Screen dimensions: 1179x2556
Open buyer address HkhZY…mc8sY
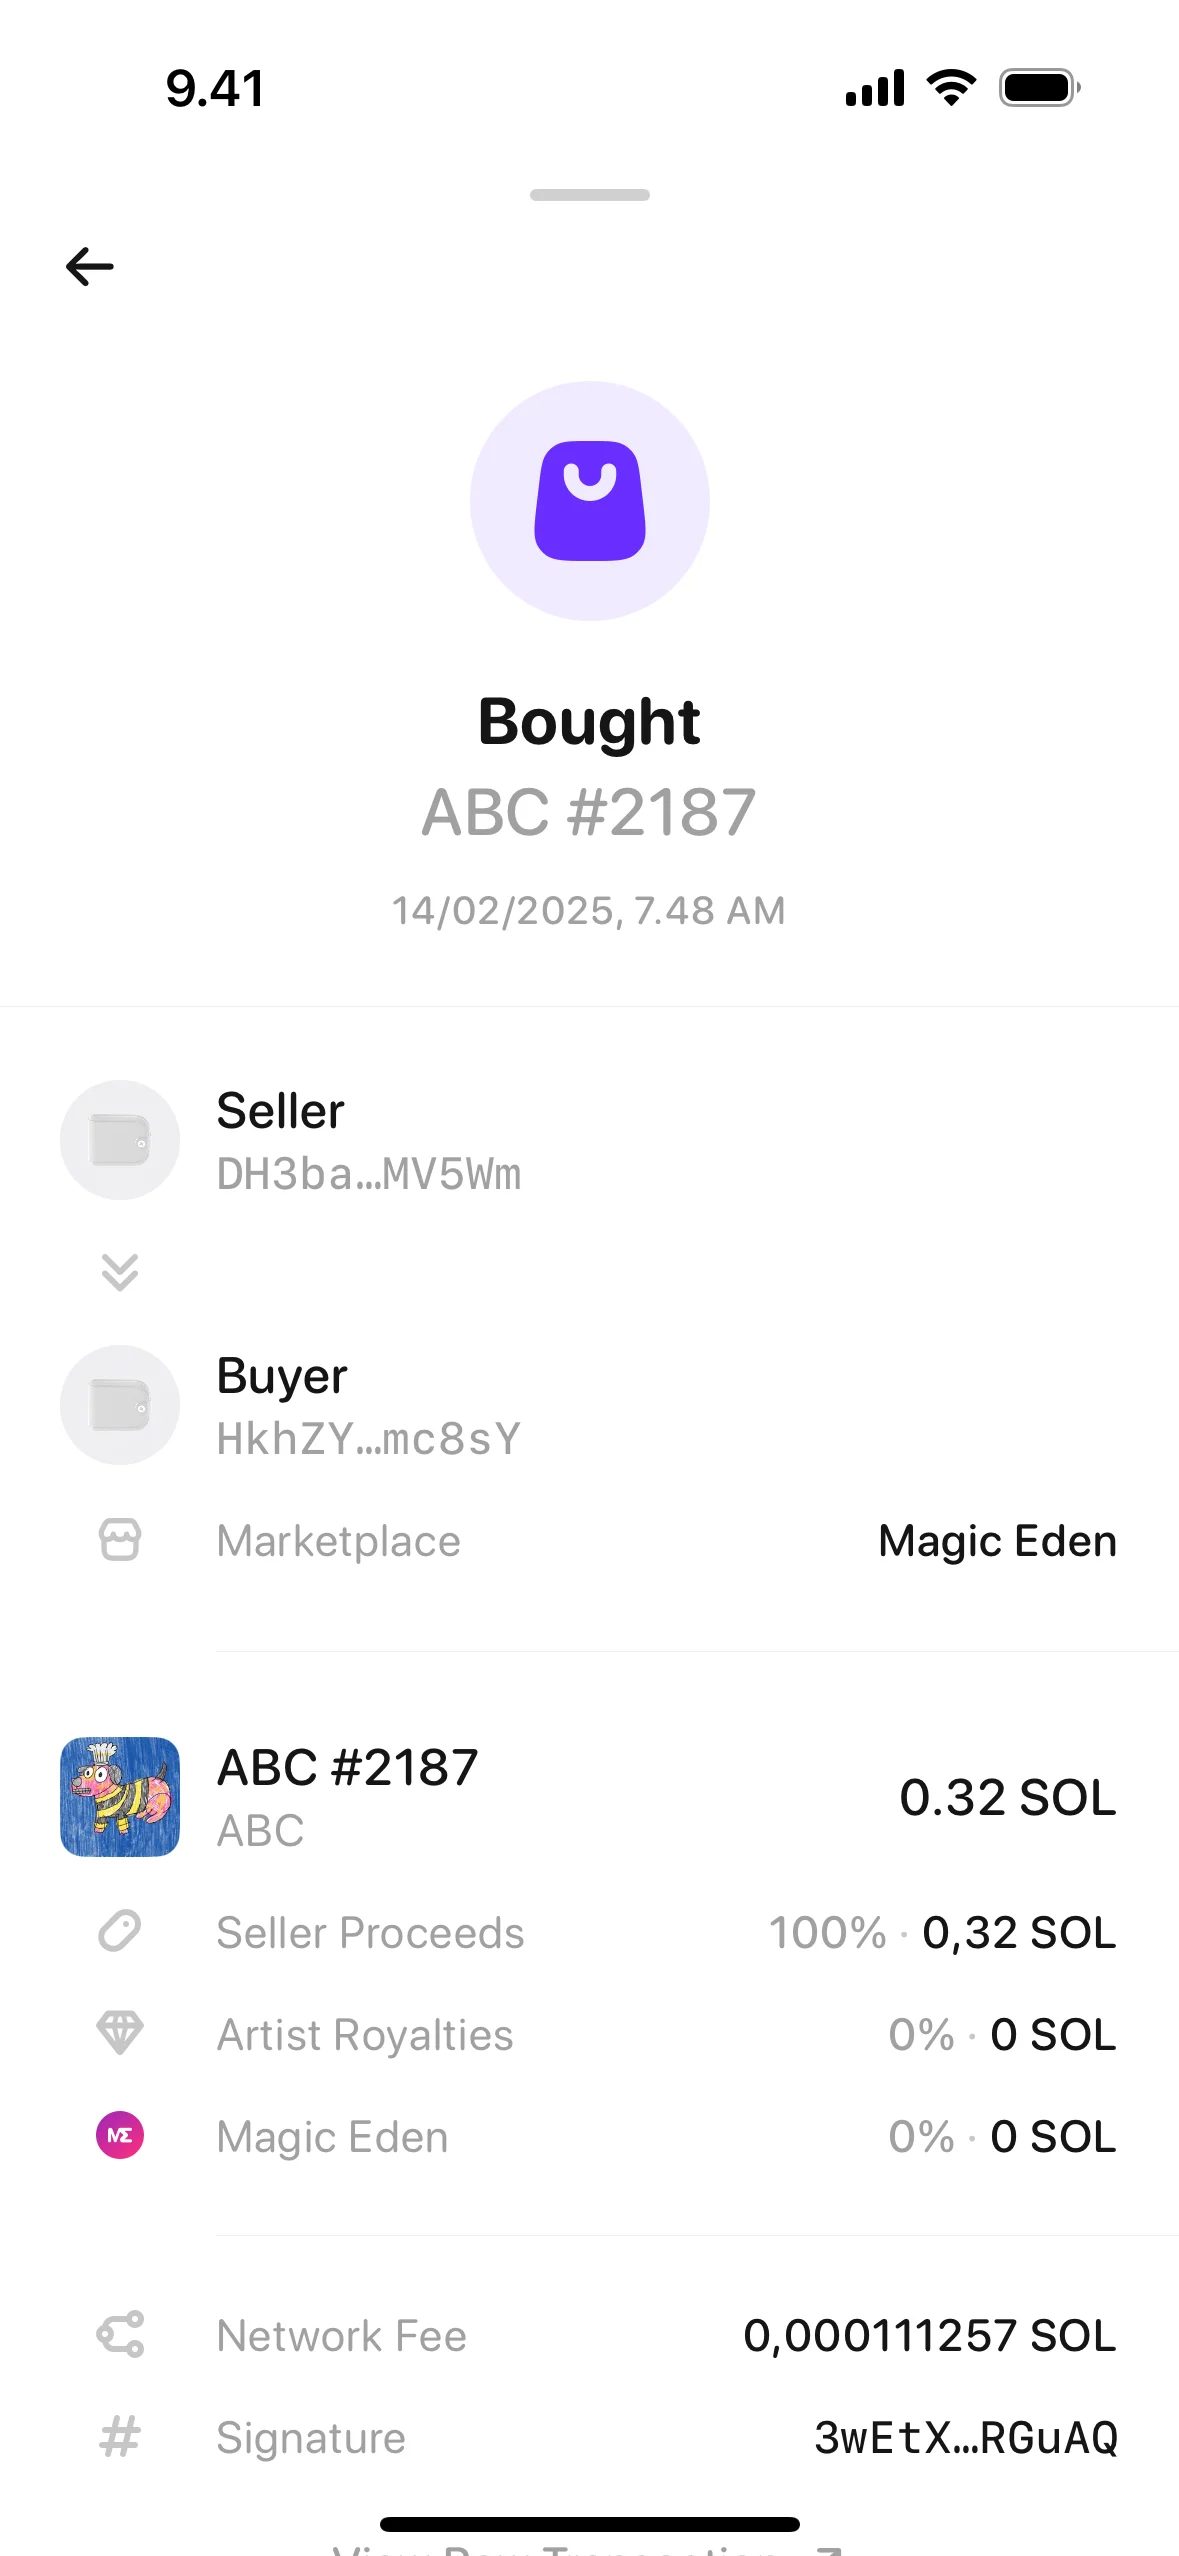tap(369, 1439)
